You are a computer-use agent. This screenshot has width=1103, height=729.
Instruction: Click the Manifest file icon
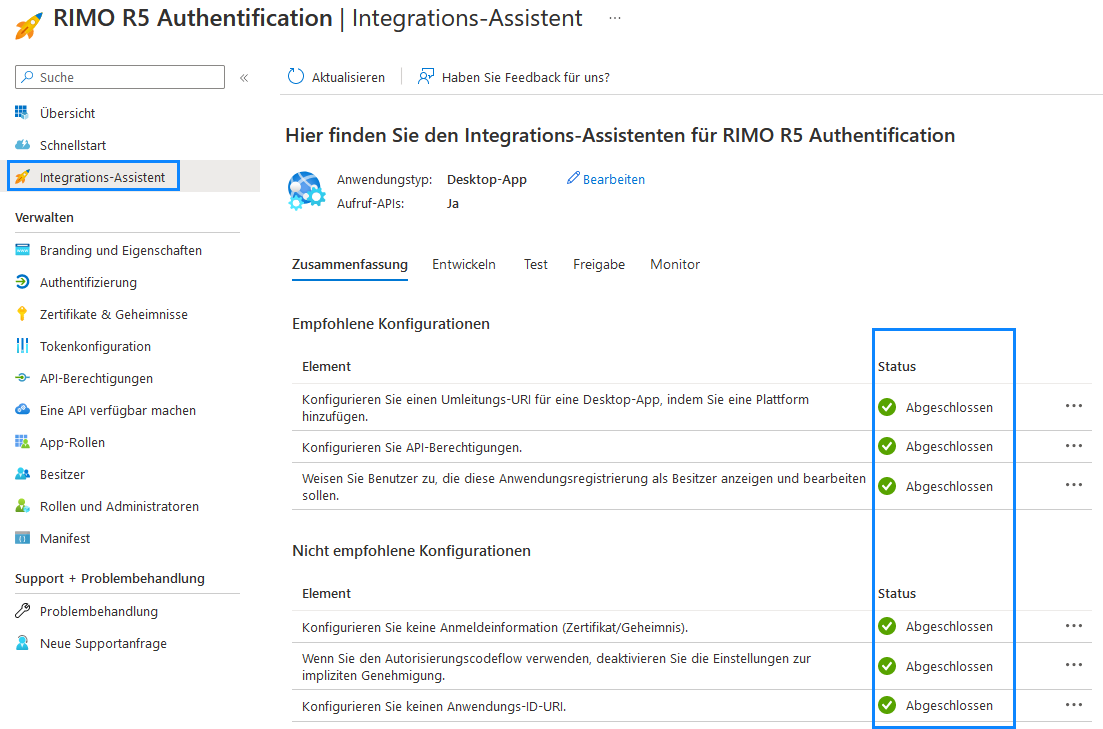click(x=23, y=538)
